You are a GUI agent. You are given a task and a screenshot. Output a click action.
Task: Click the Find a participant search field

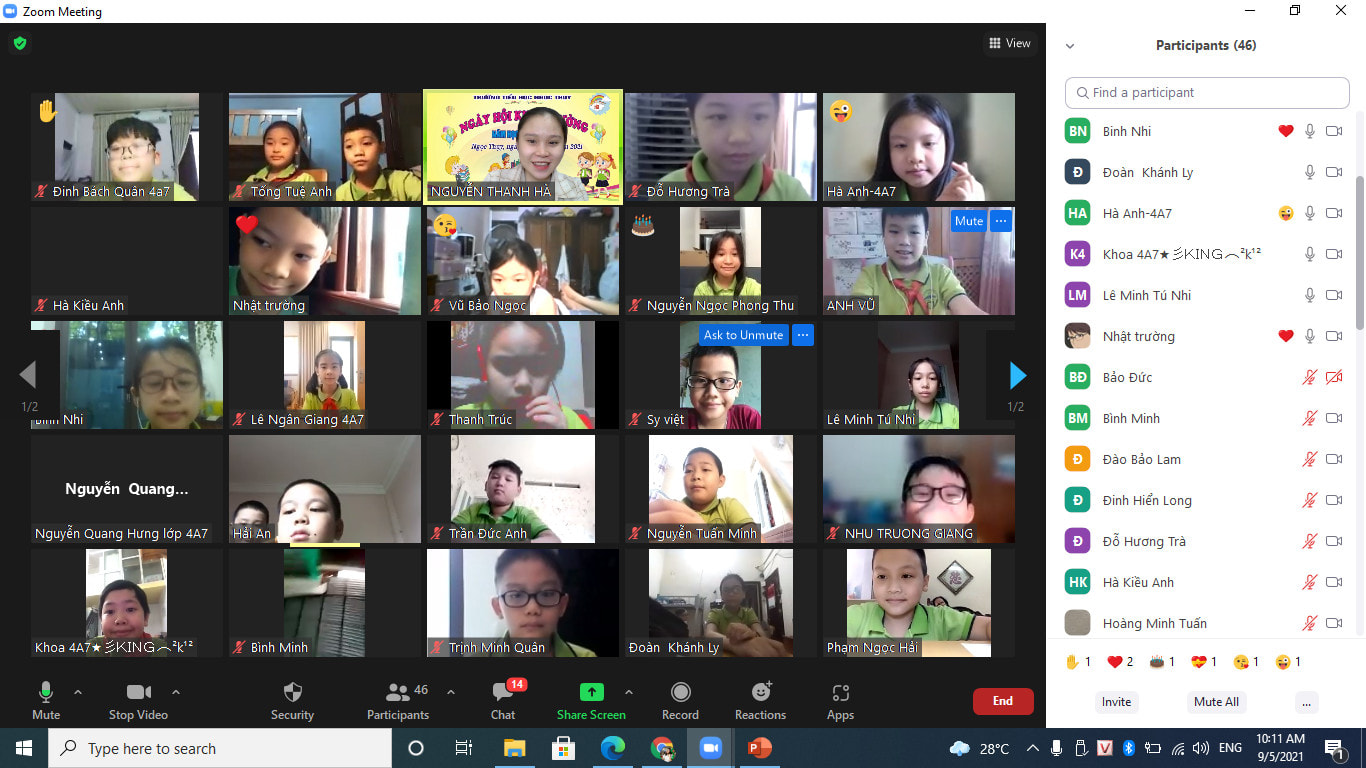[x=1207, y=93]
